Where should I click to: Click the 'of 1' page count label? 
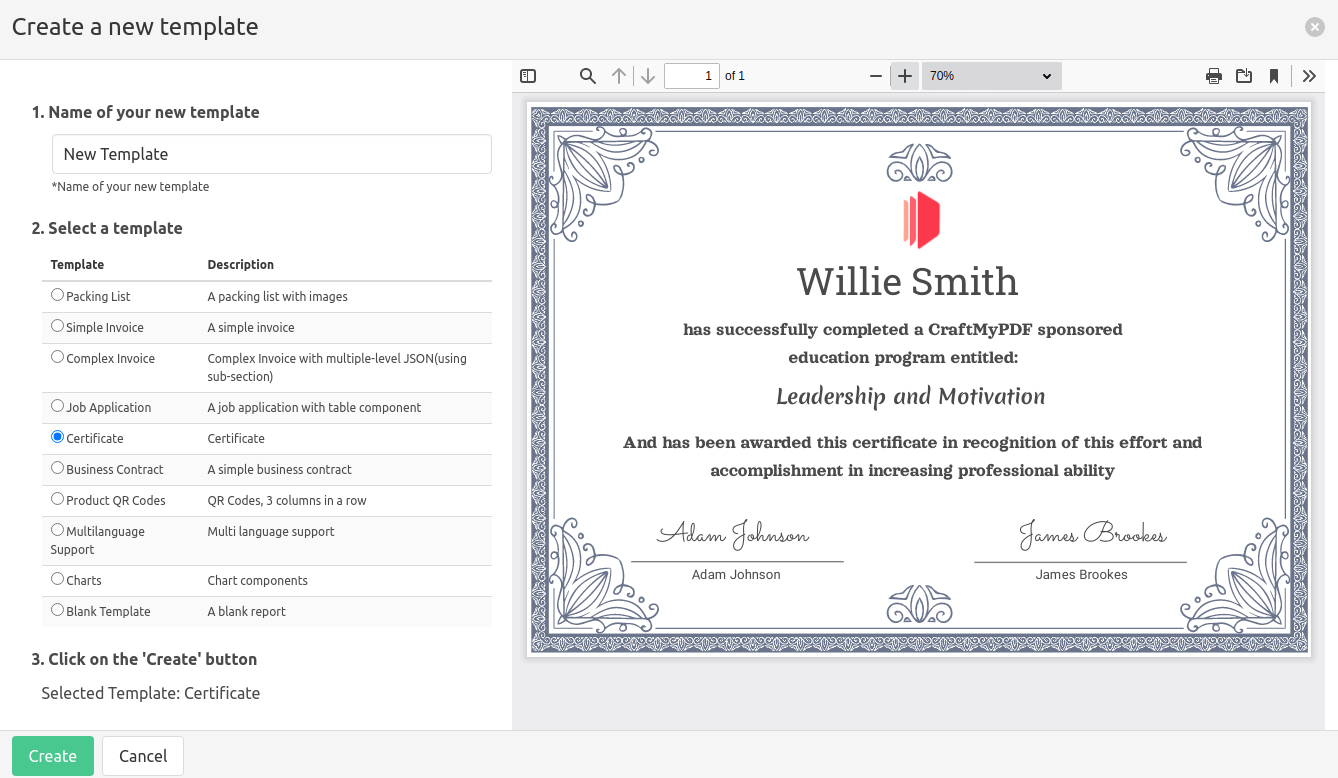(x=735, y=76)
